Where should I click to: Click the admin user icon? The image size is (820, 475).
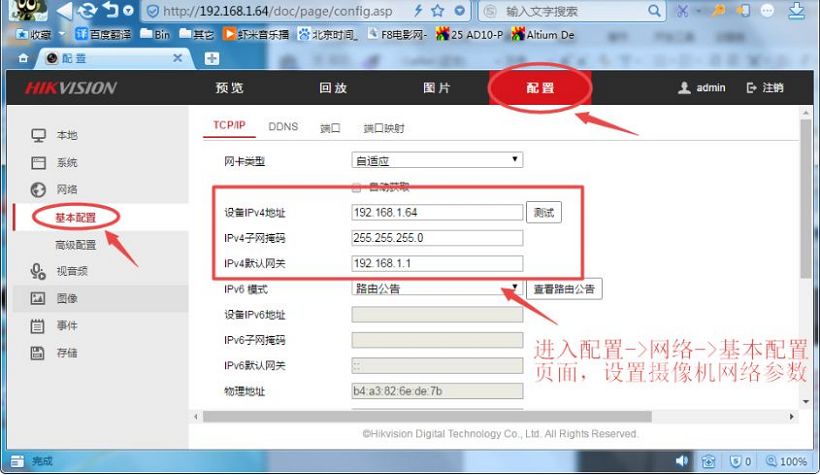684,88
